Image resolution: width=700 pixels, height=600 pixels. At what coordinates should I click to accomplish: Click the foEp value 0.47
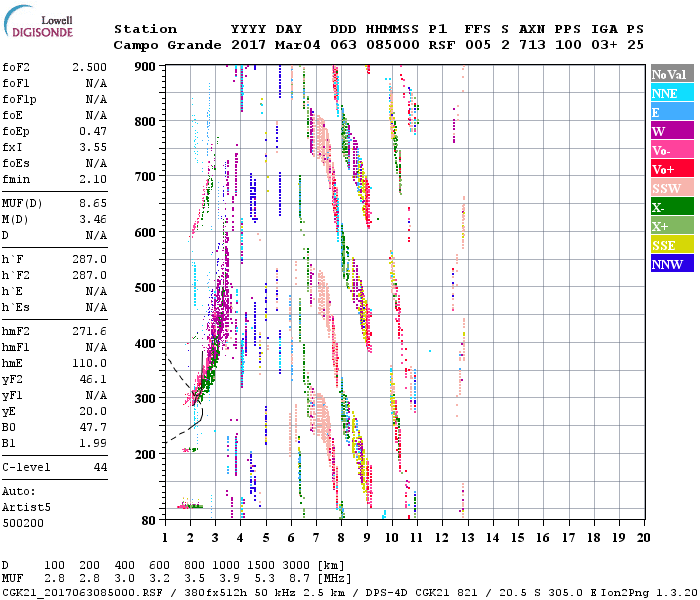click(x=93, y=132)
